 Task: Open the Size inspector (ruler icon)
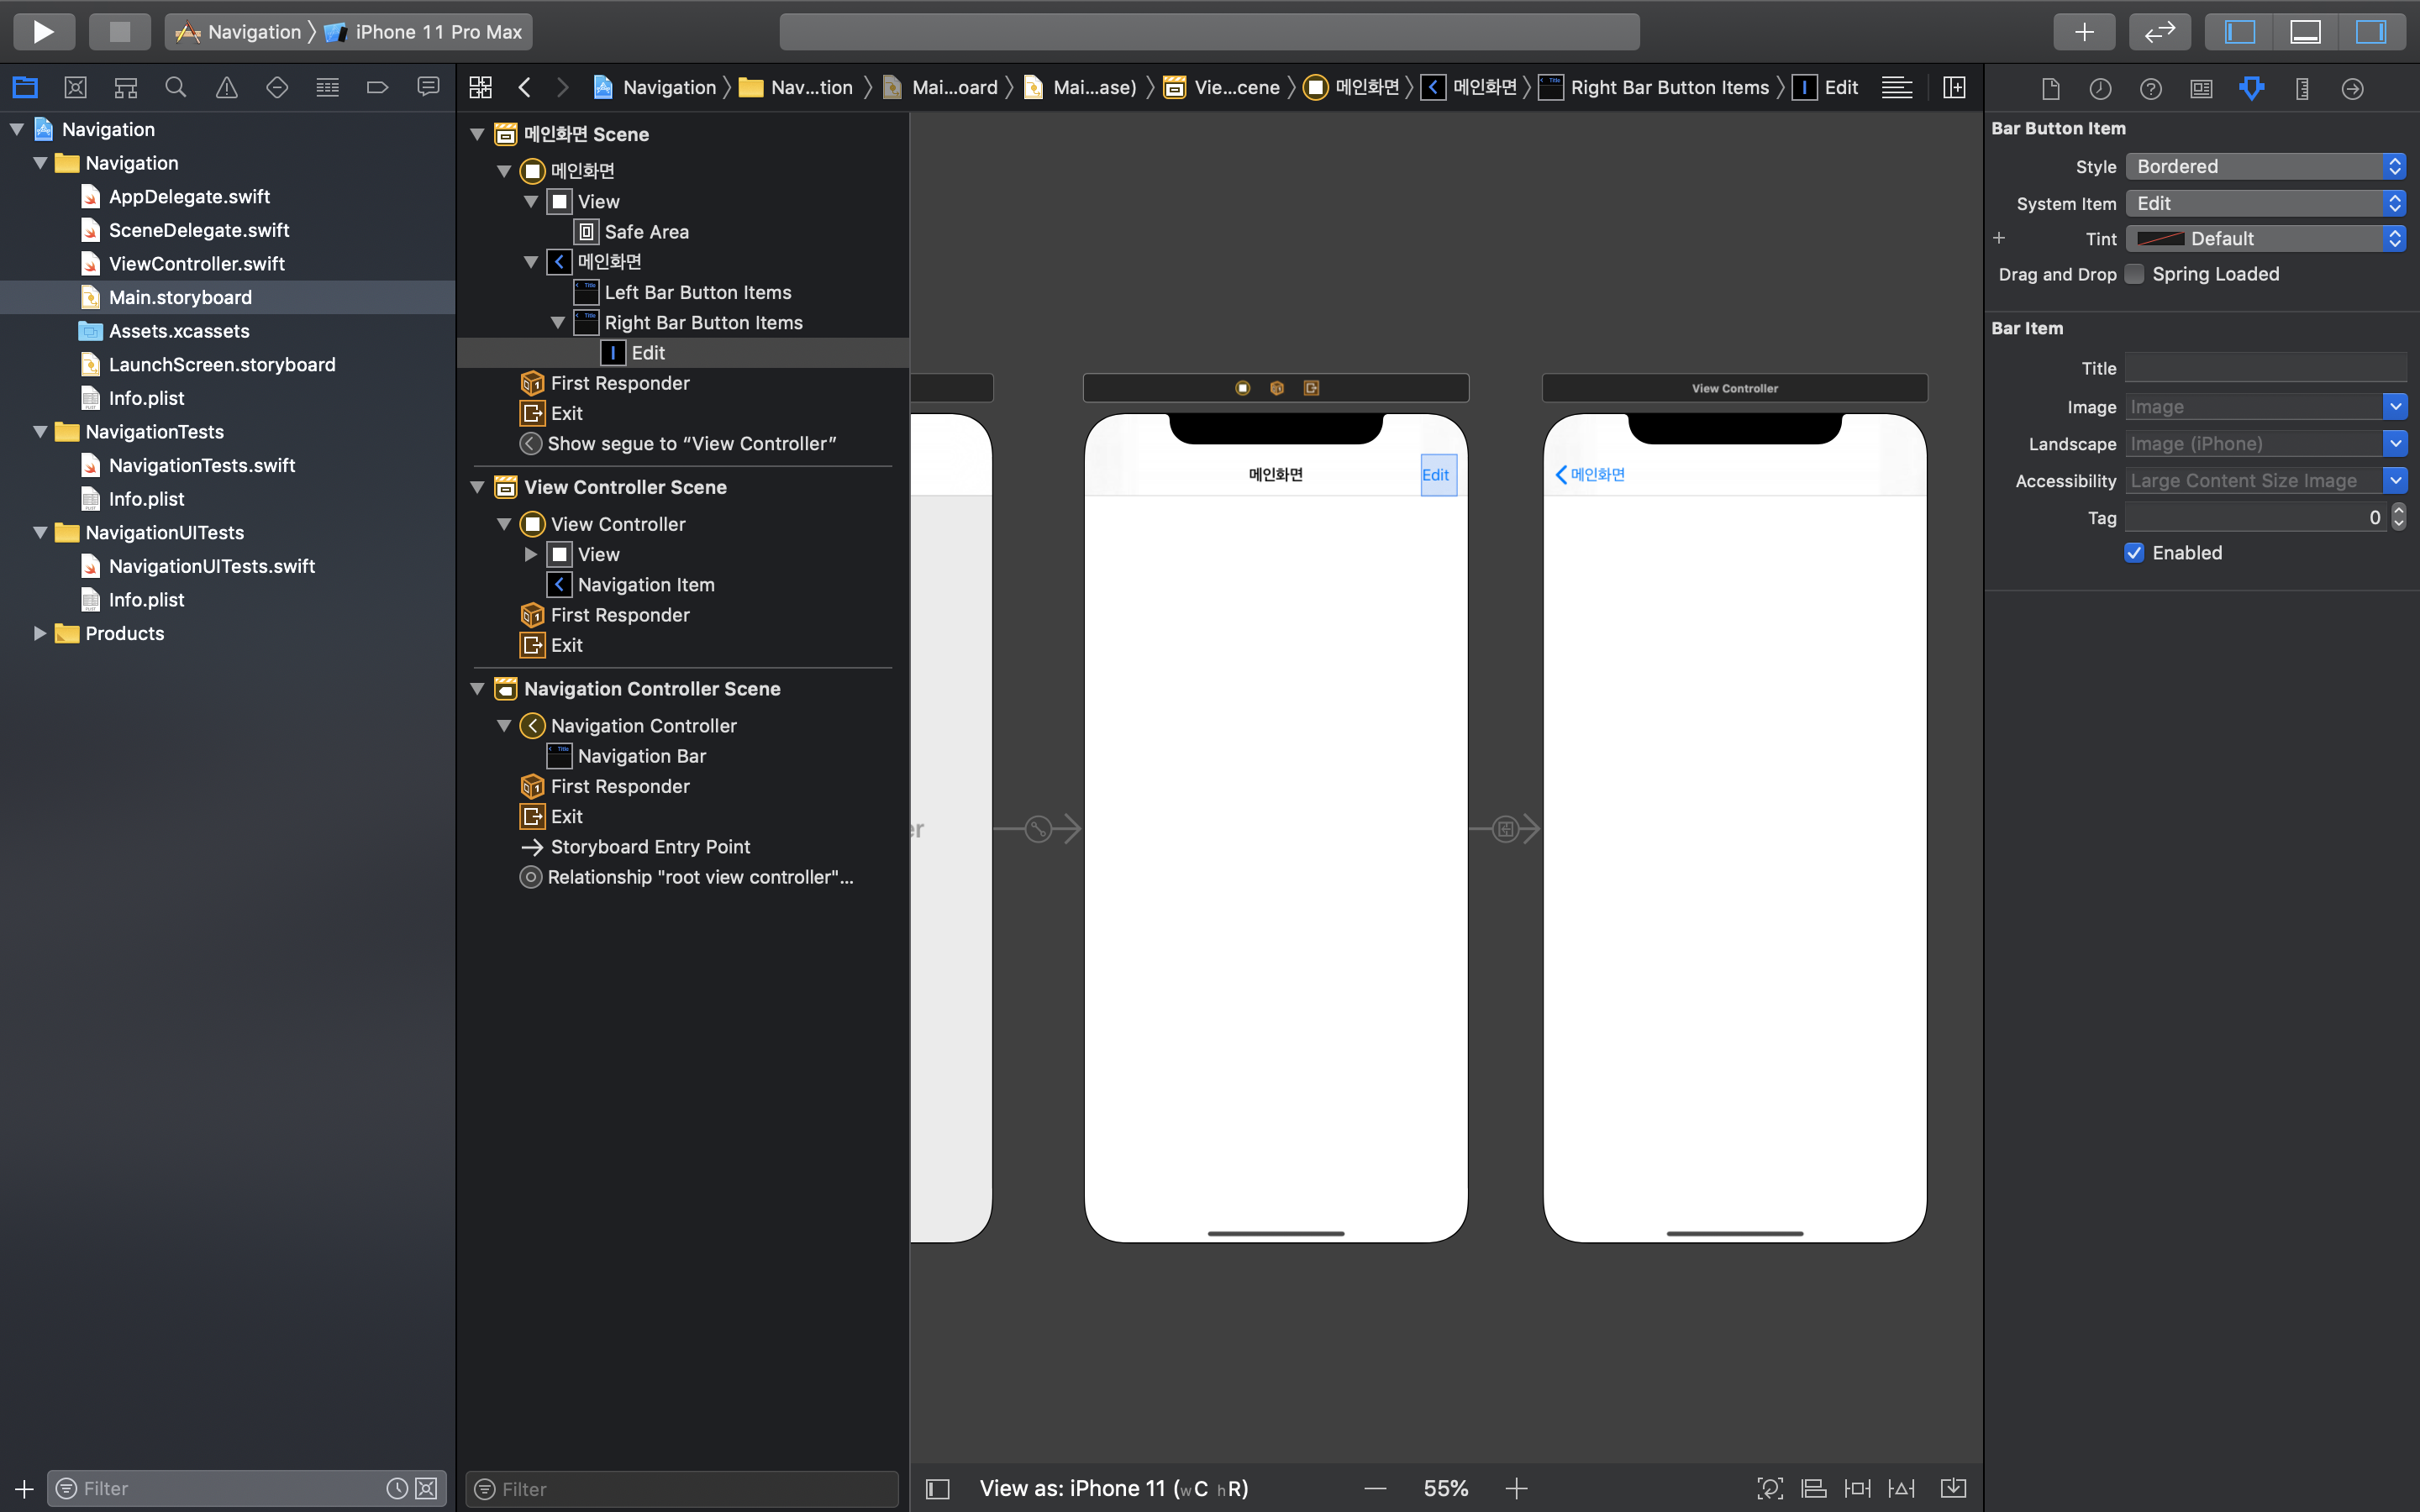pos(2302,89)
